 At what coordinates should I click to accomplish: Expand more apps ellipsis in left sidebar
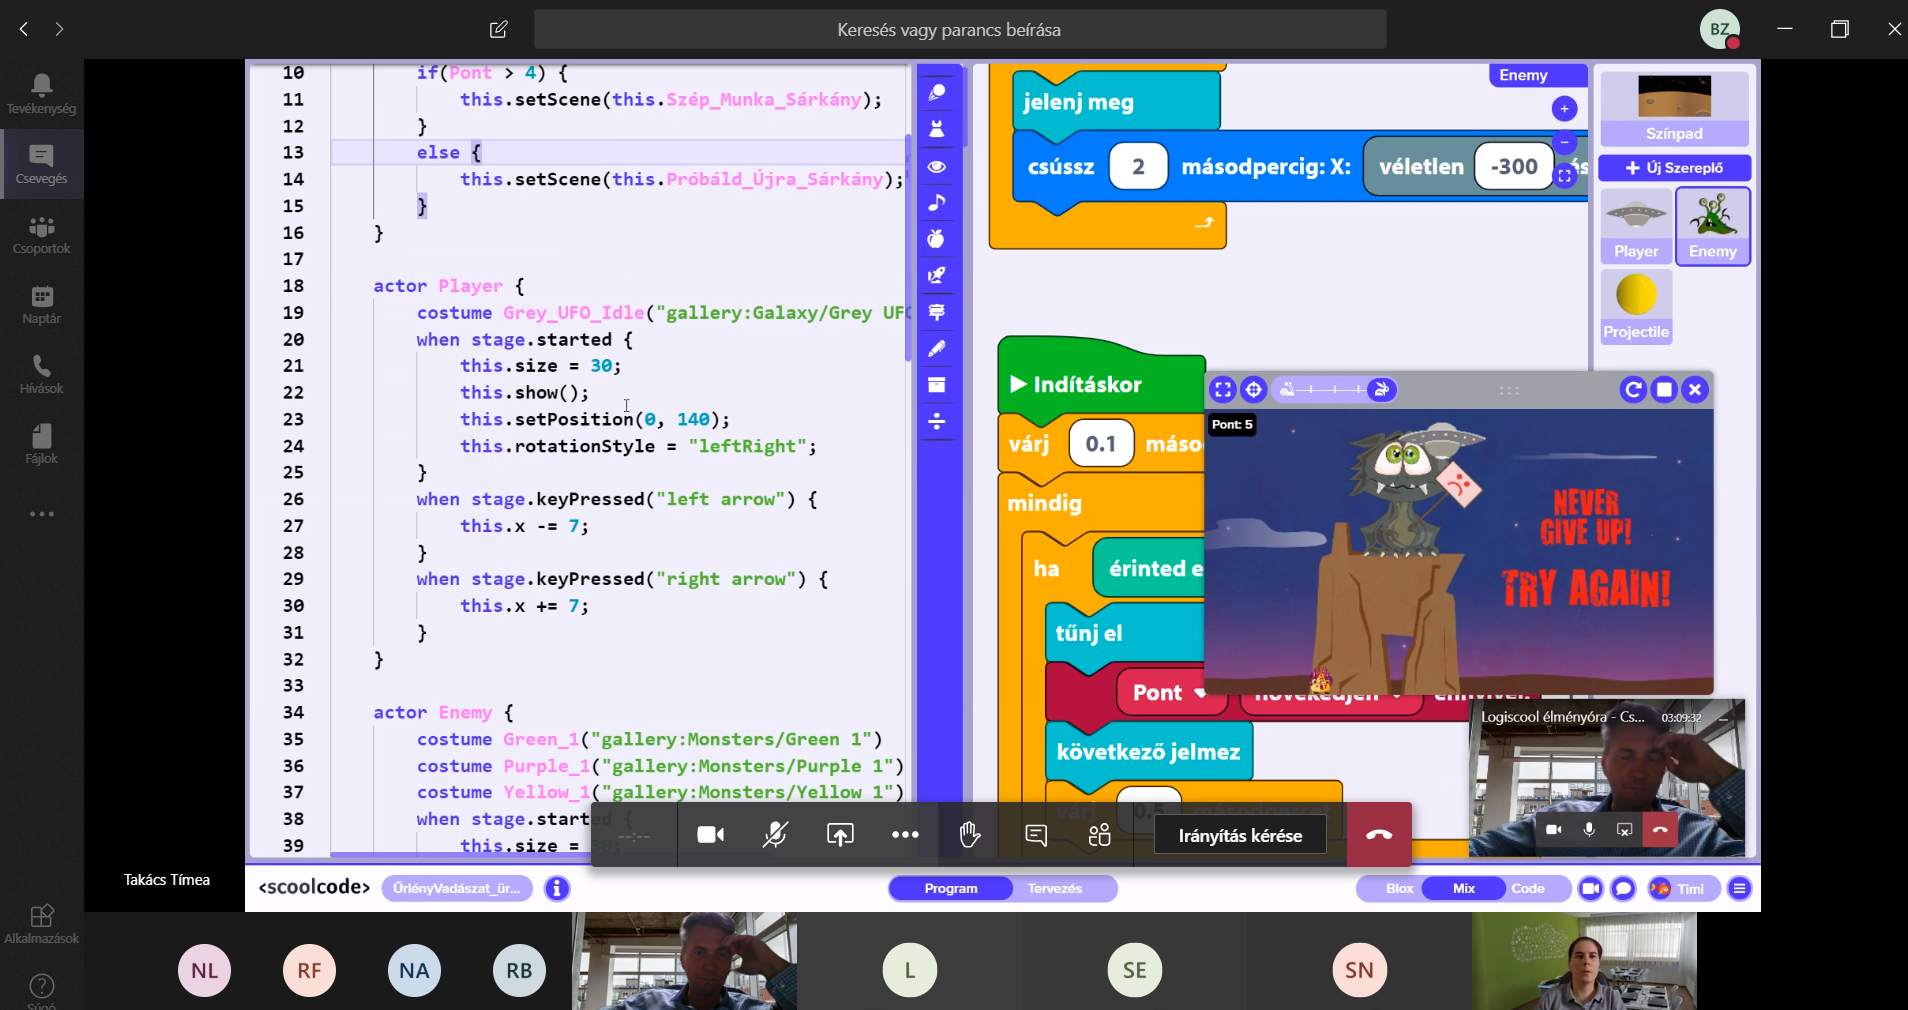tap(41, 514)
